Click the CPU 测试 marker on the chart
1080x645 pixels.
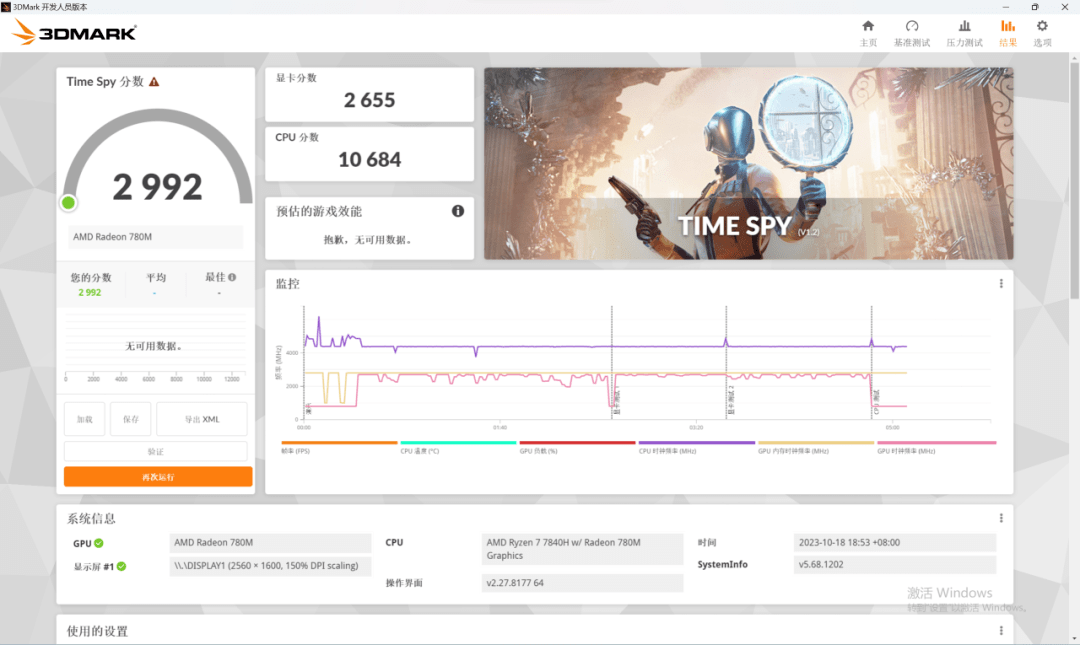876,402
